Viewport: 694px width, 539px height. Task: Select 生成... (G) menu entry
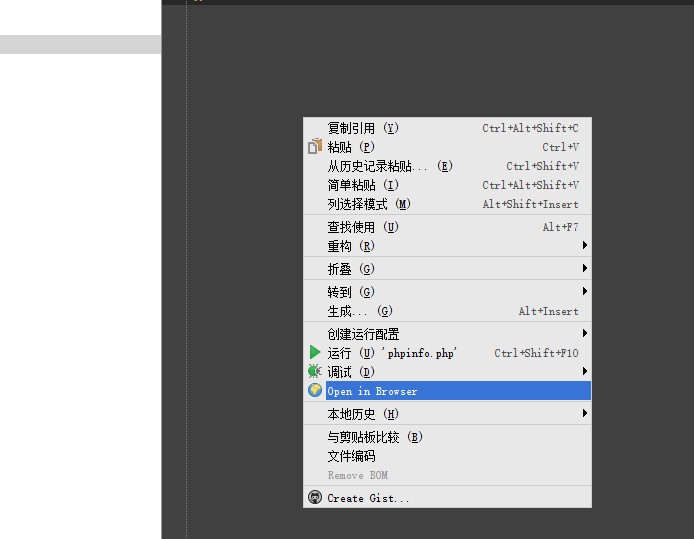tap(447, 311)
